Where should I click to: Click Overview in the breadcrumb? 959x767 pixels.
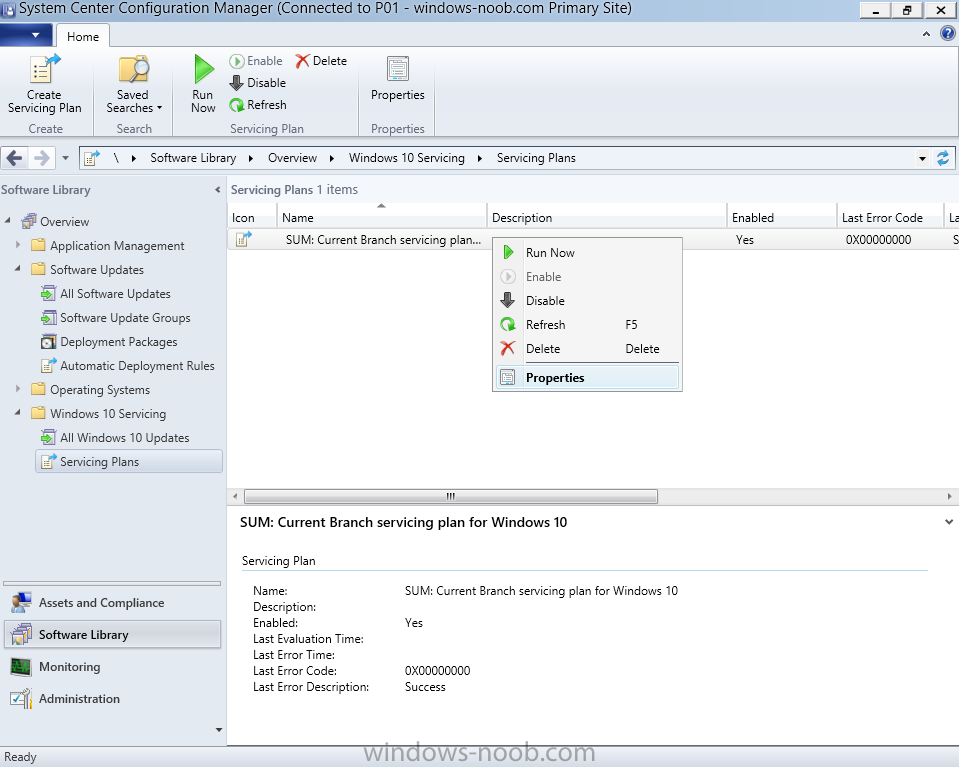pos(292,158)
